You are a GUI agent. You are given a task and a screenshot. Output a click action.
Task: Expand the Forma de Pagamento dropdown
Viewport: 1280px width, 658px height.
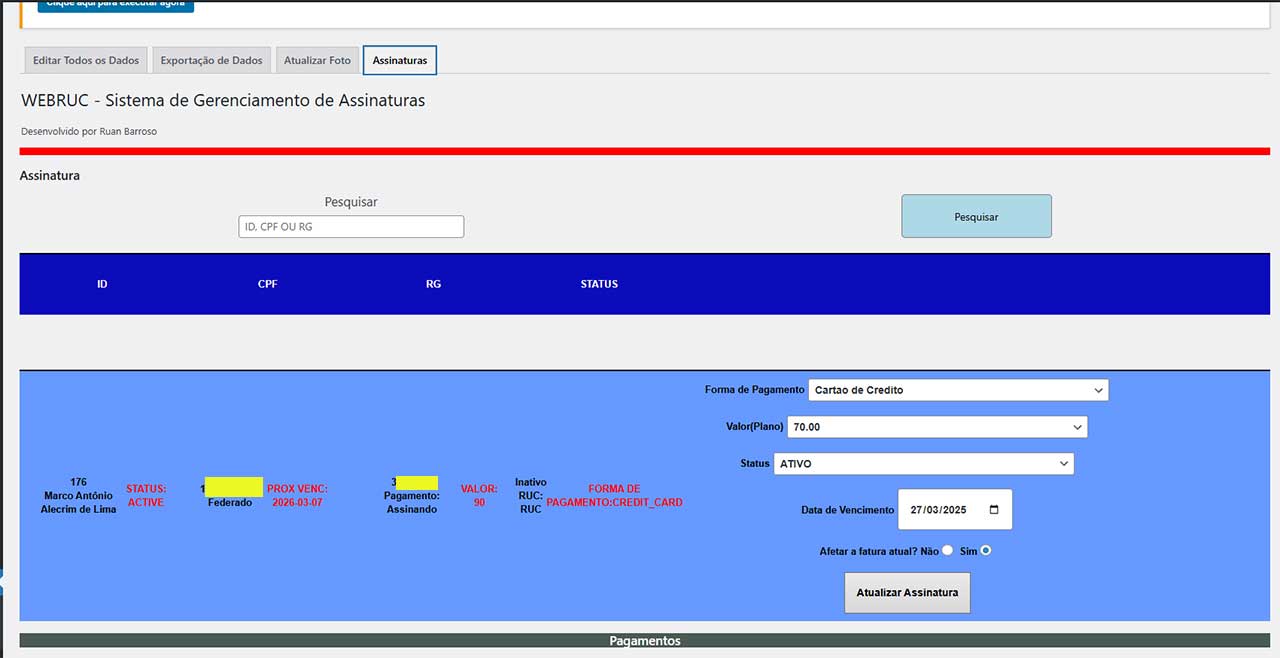click(x=957, y=390)
